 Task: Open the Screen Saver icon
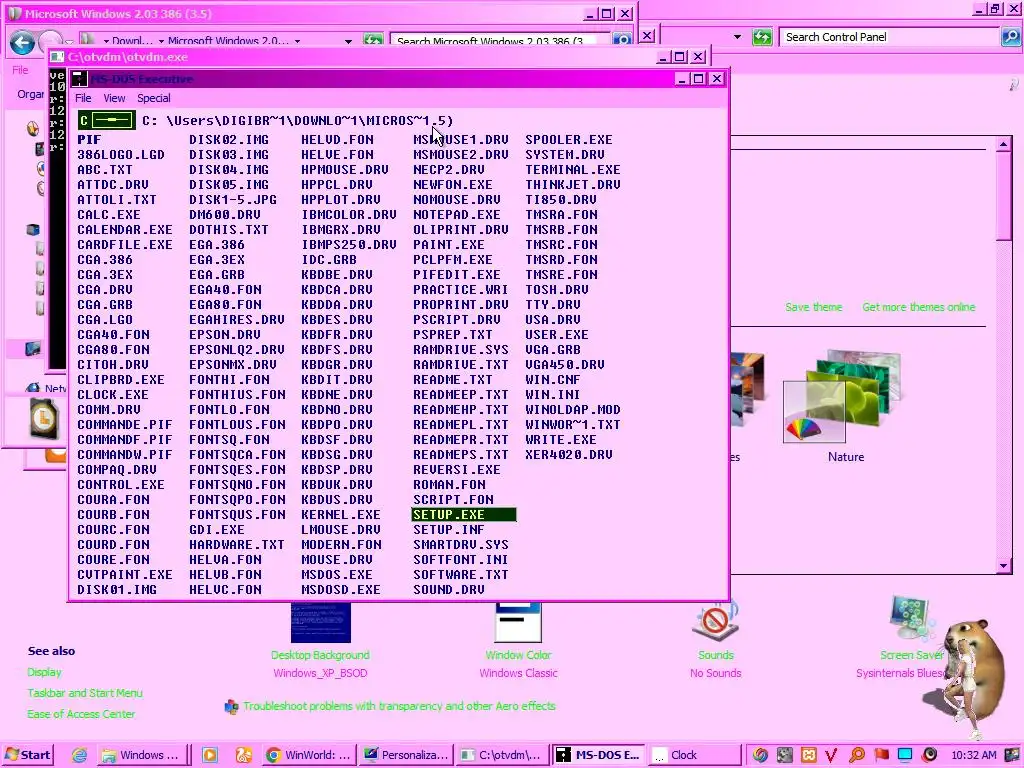pyautogui.click(x=912, y=619)
